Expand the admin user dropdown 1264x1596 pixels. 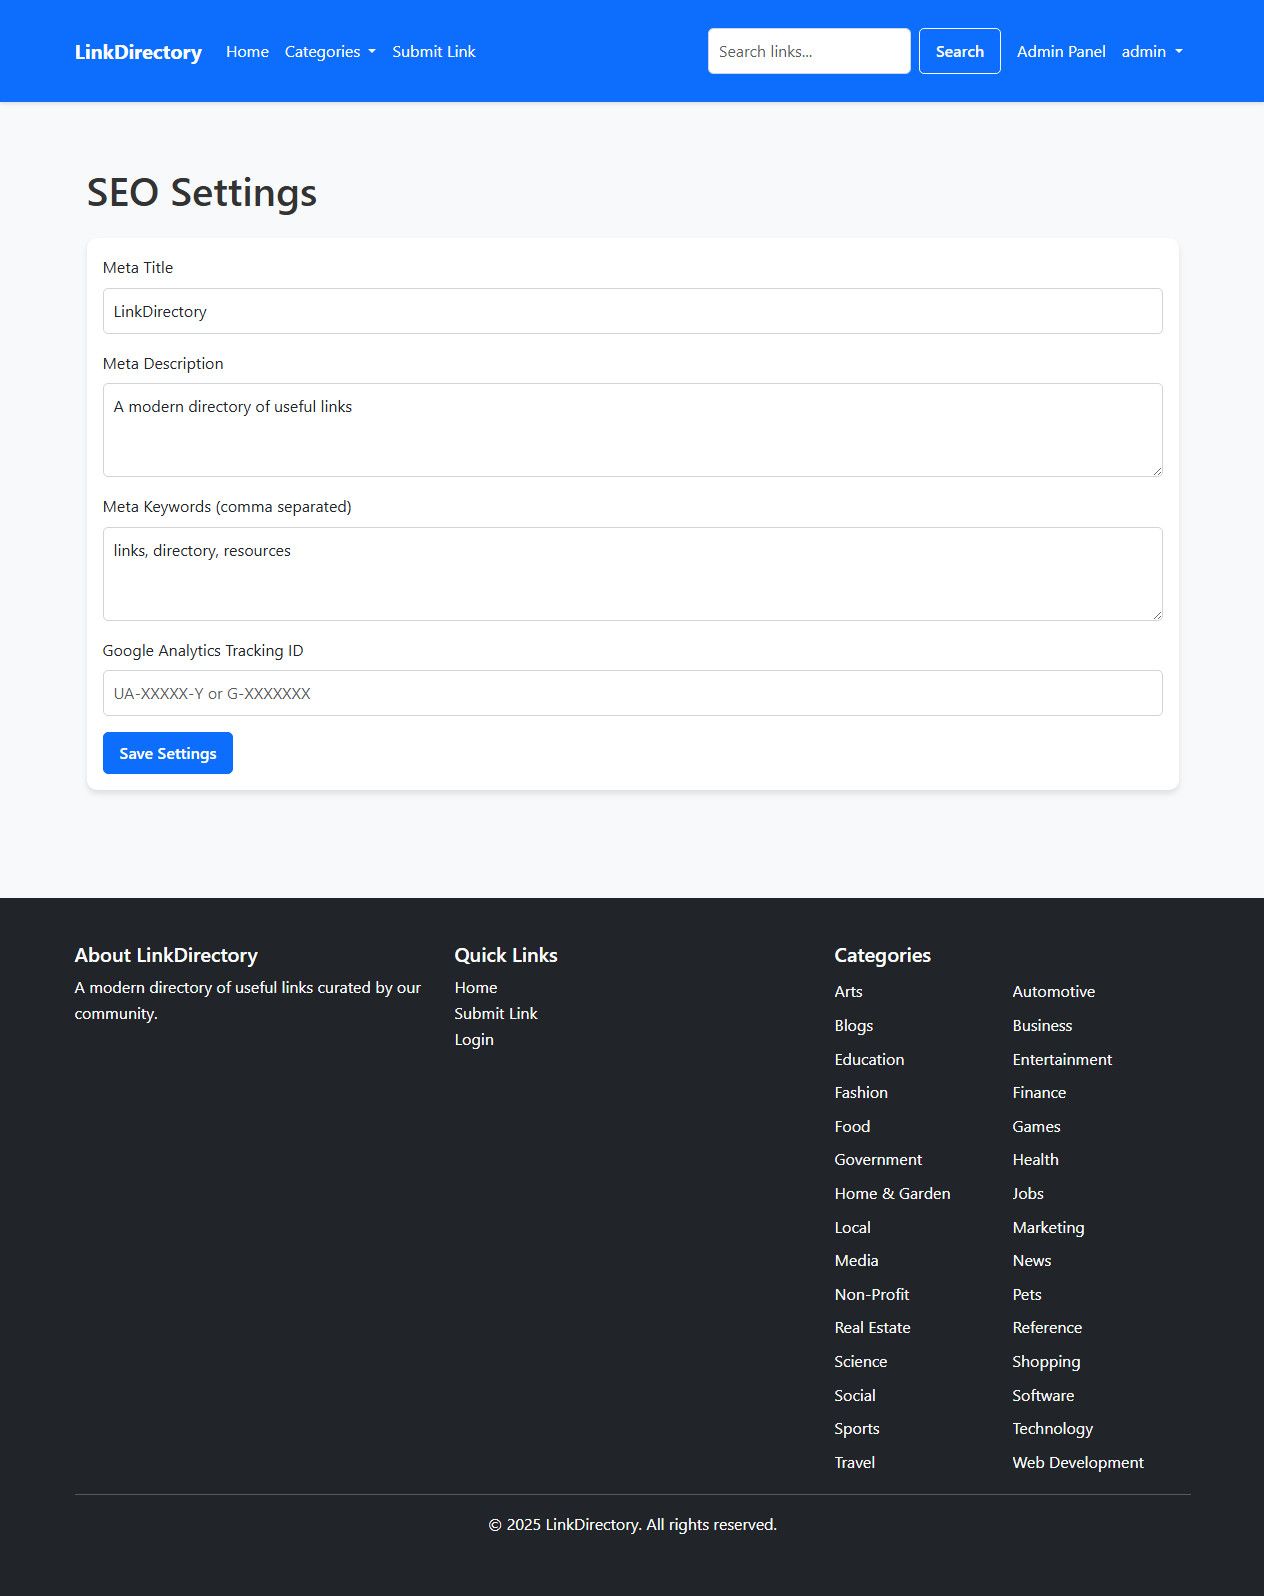(x=1151, y=52)
